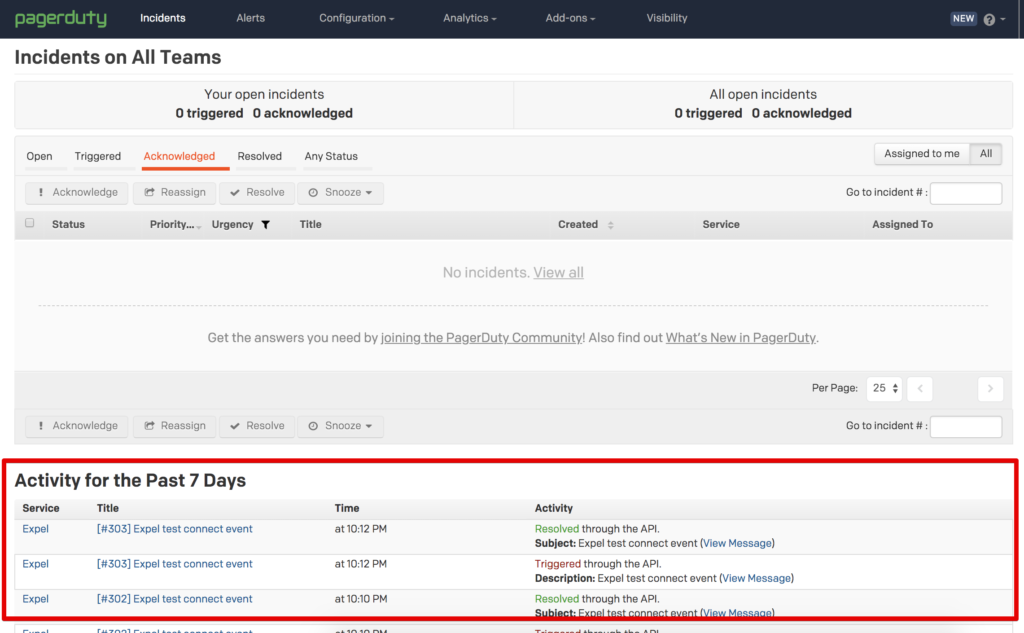The height and width of the screenshot is (633, 1024).
Task: Click the NEW badge in header
Action: click(x=963, y=18)
